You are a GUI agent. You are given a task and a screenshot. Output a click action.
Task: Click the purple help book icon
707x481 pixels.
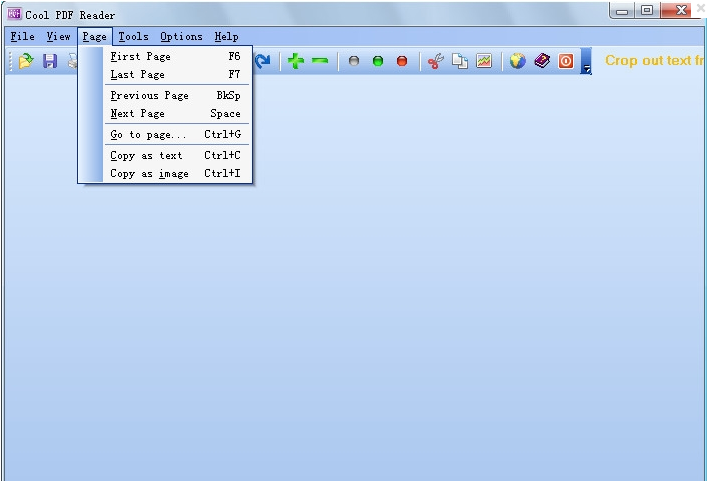[x=542, y=61]
